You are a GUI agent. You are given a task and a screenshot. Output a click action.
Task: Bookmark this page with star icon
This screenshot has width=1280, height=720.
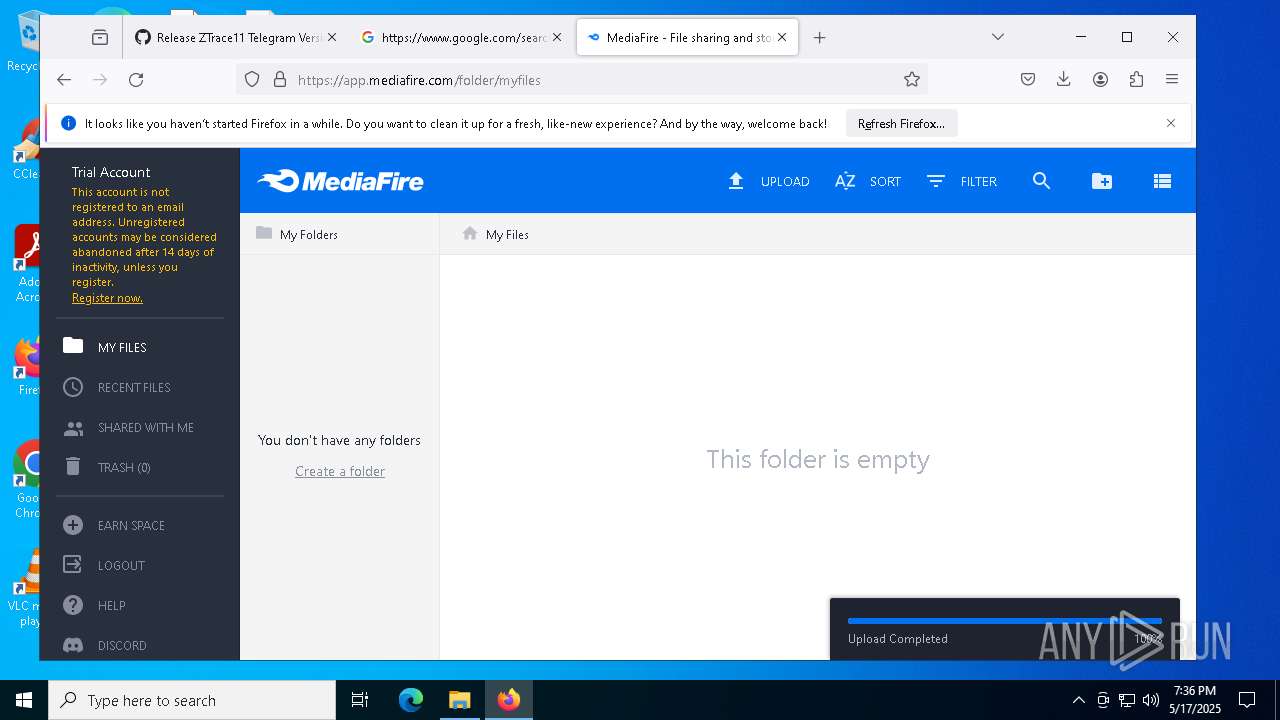click(x=912, y=80)
